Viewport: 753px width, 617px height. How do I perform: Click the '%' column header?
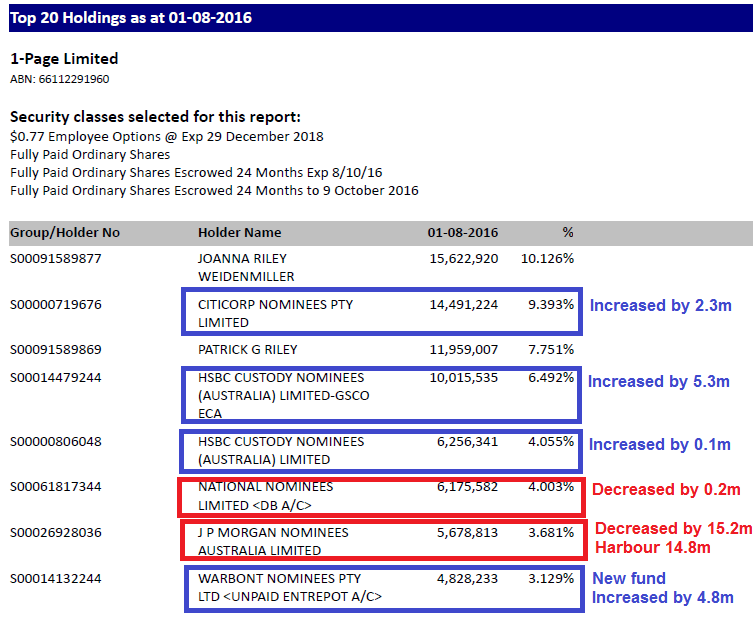pos(568,232)
